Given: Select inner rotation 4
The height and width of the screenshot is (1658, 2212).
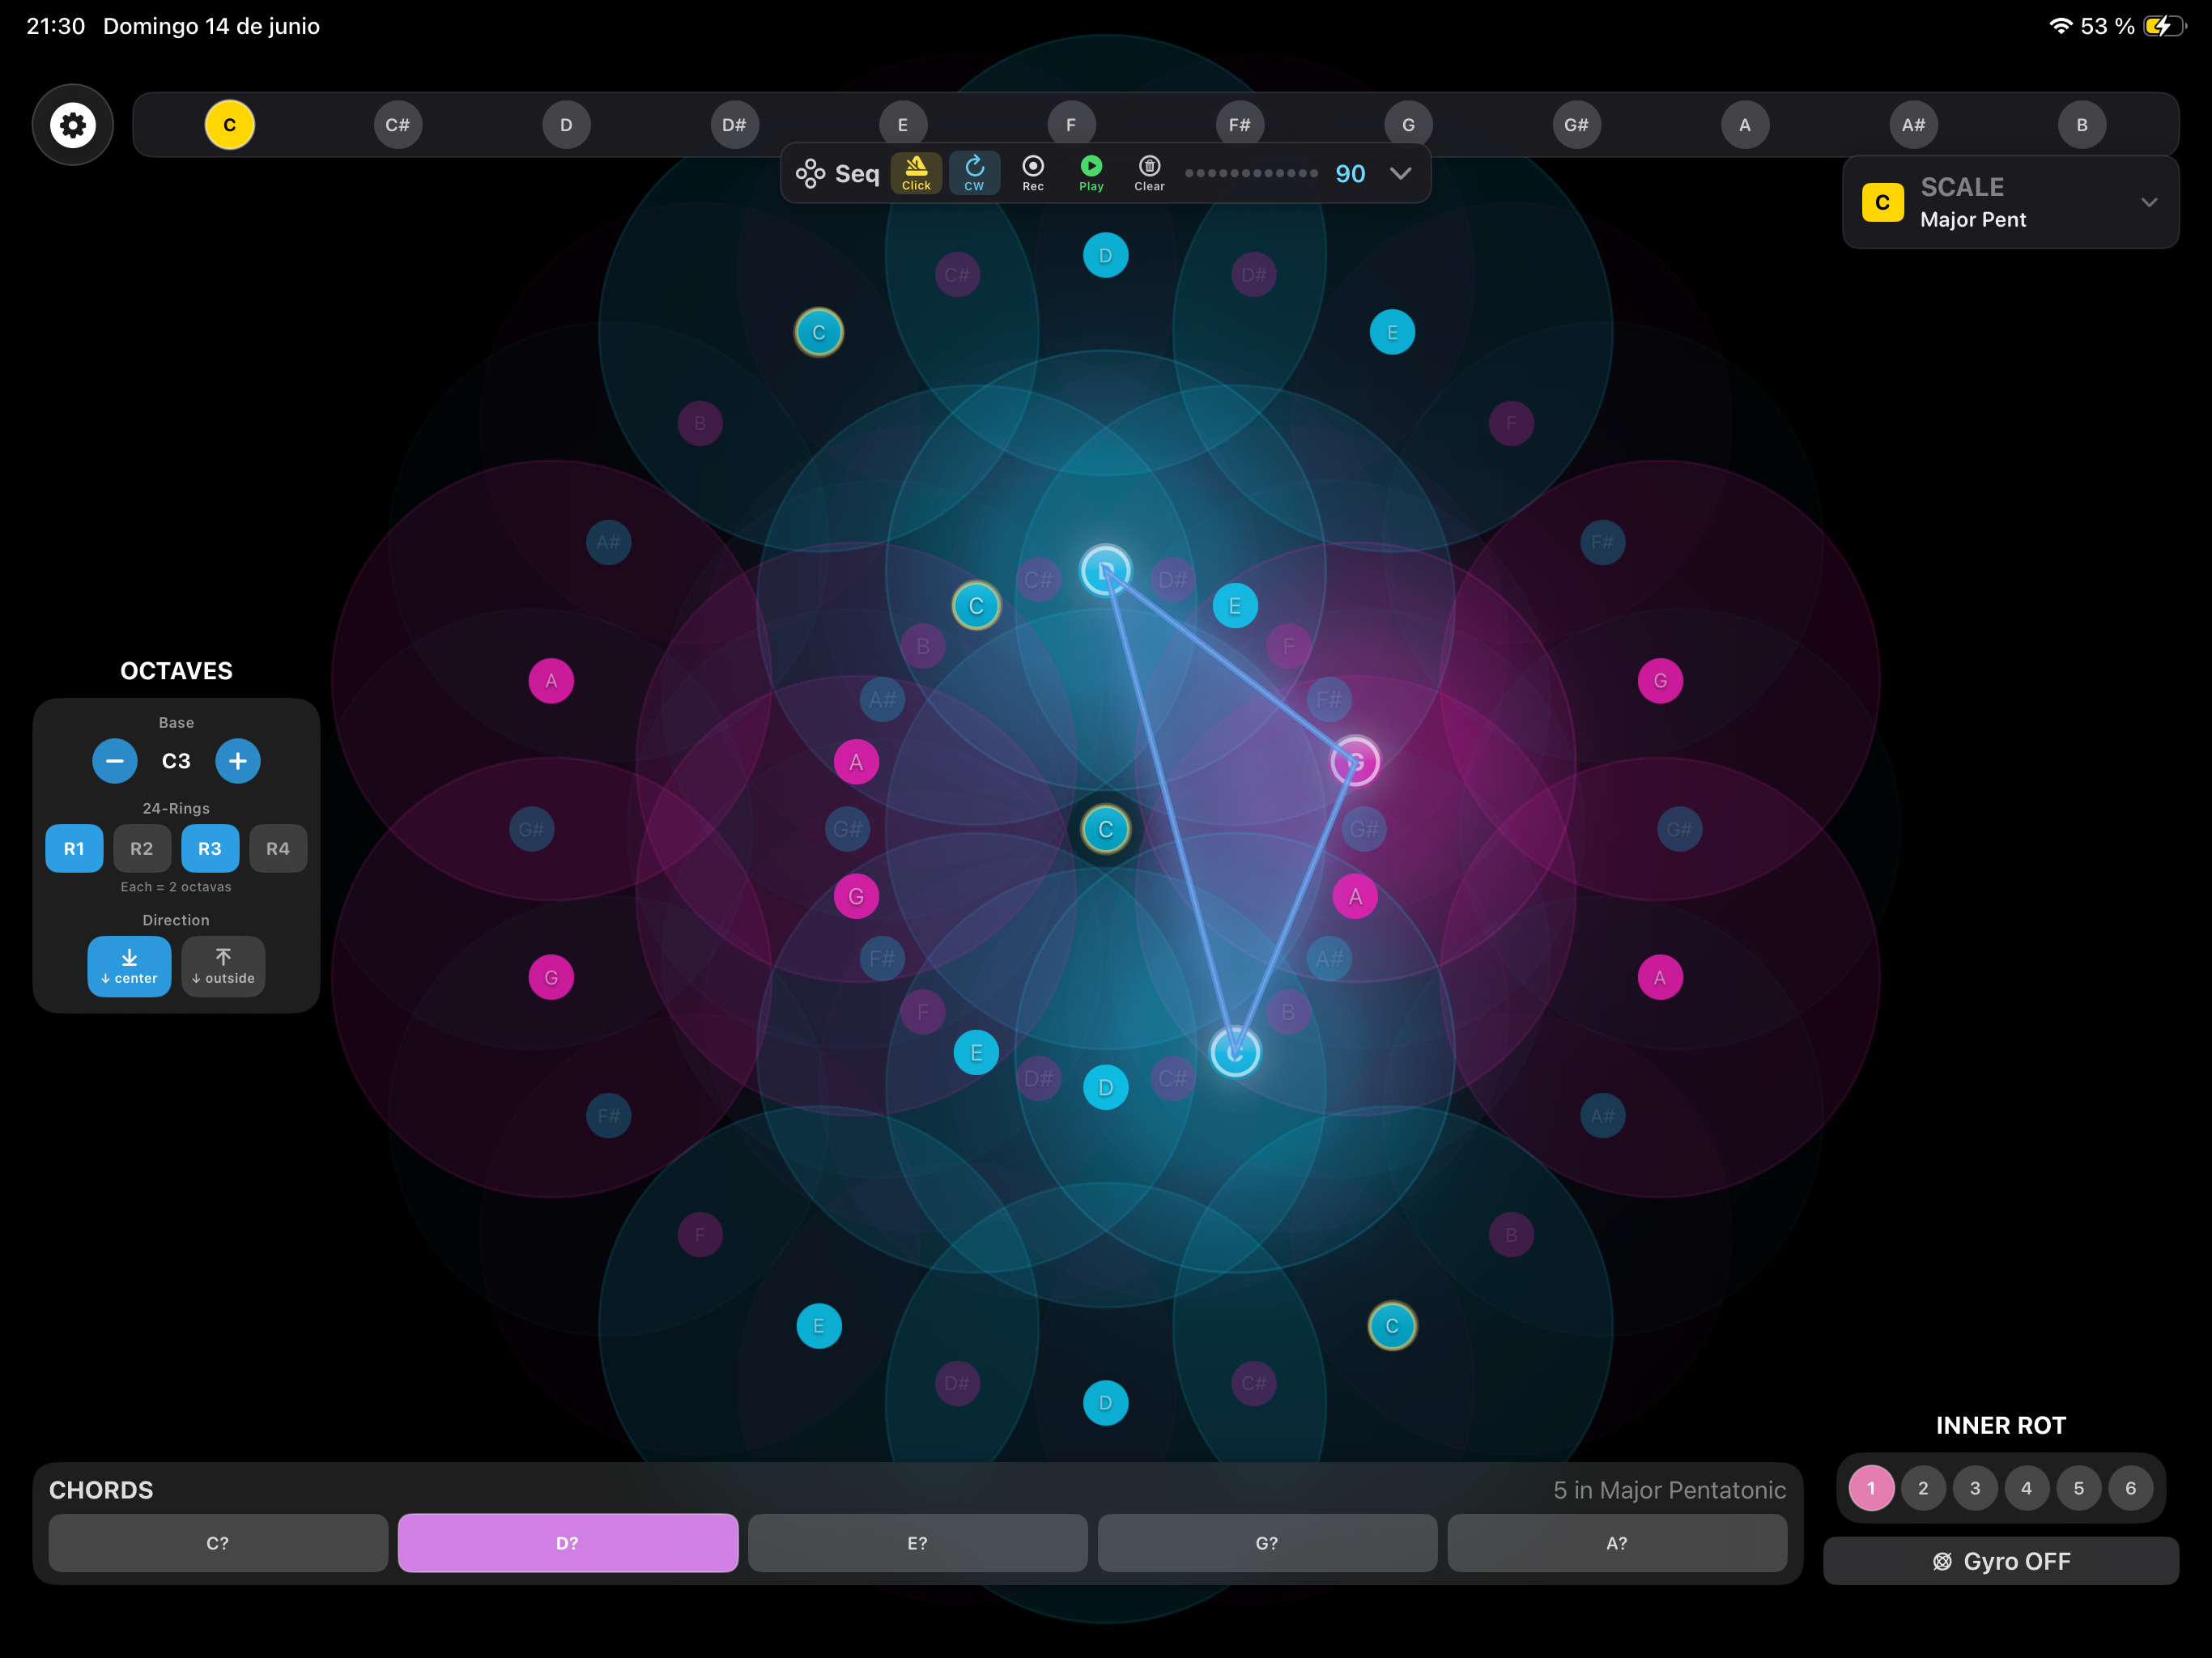Looking at the screenshot, I should tap(2027, 1488).
